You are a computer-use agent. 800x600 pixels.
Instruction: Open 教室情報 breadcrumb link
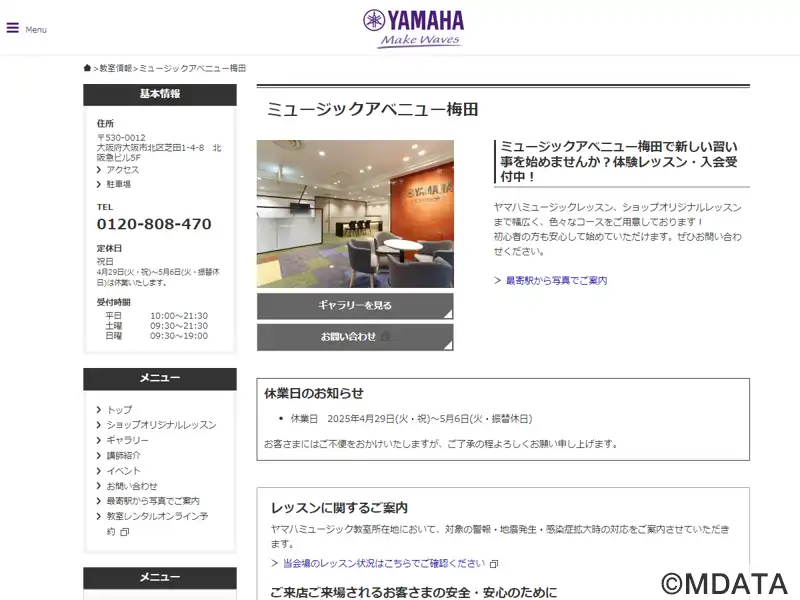pos(115,68)
